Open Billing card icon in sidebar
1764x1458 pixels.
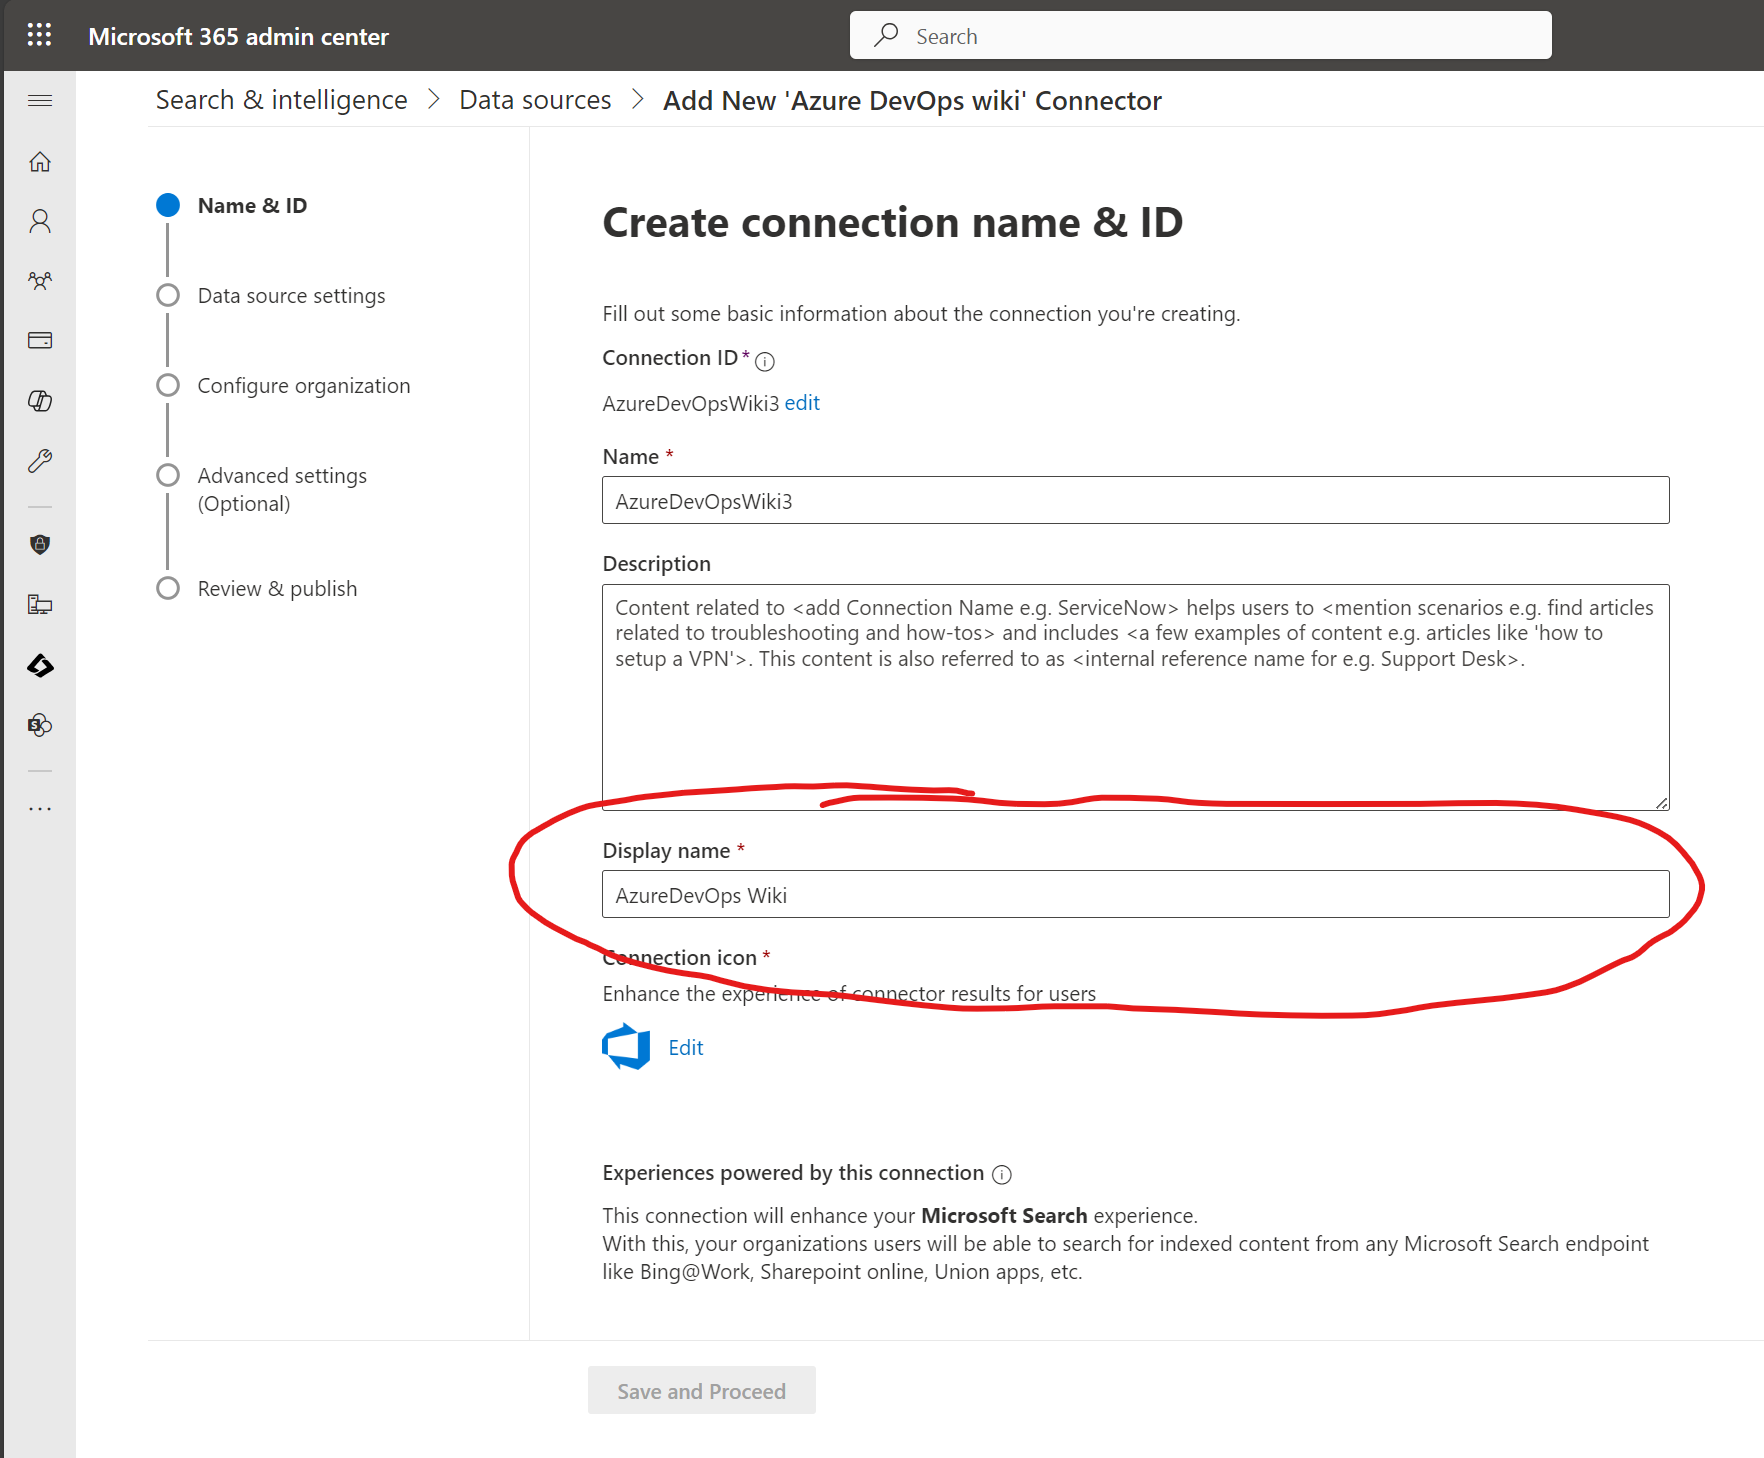click(40, 341)
